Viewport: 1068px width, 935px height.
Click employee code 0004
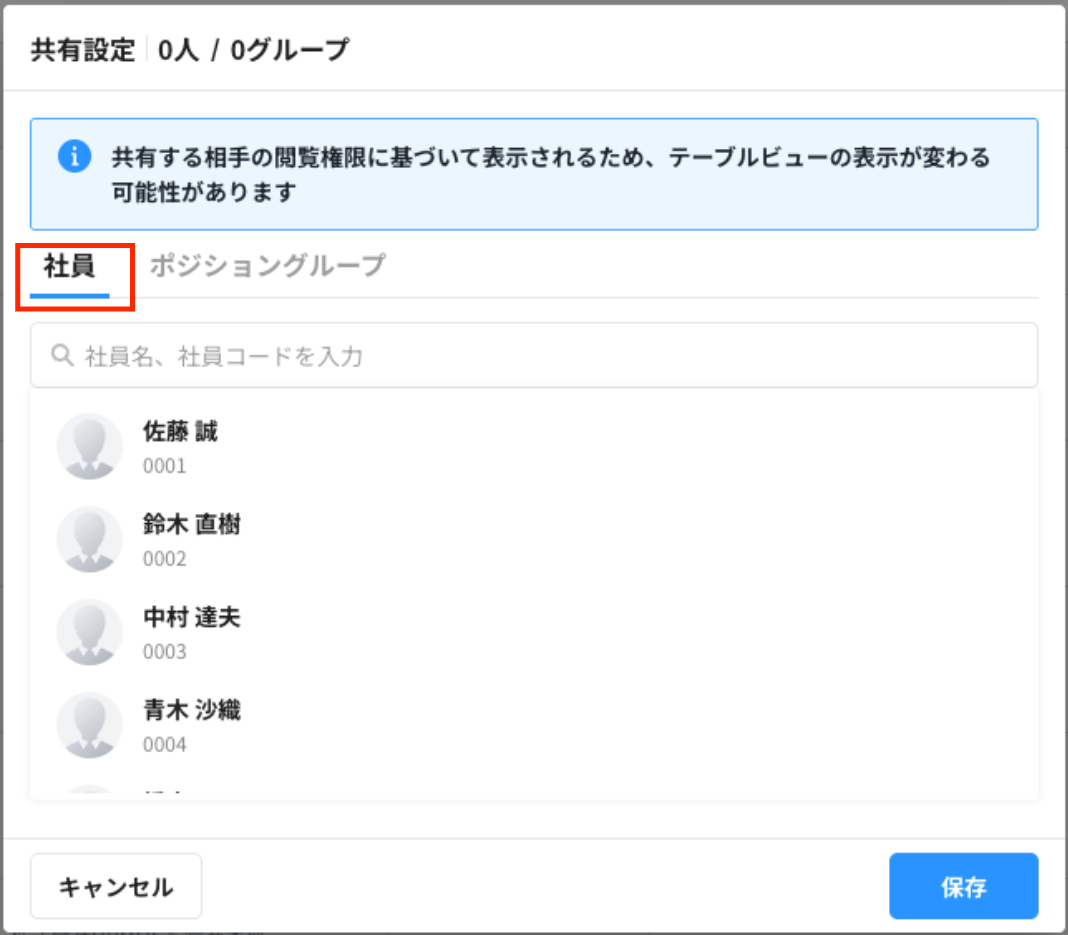pyautogui.click(x=164, y=745)
